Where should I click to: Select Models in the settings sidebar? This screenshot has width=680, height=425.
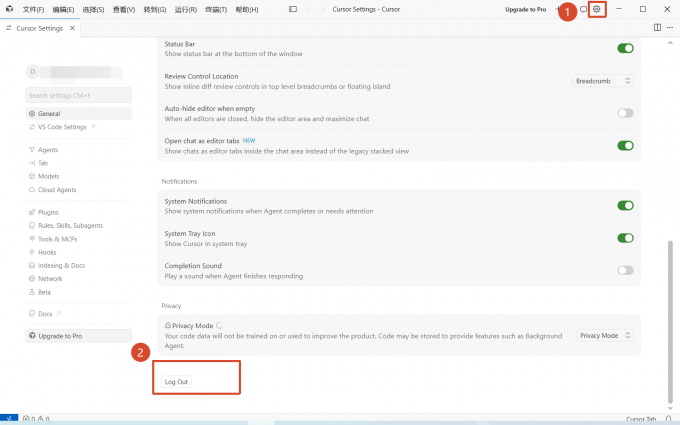tap(48, 176)
